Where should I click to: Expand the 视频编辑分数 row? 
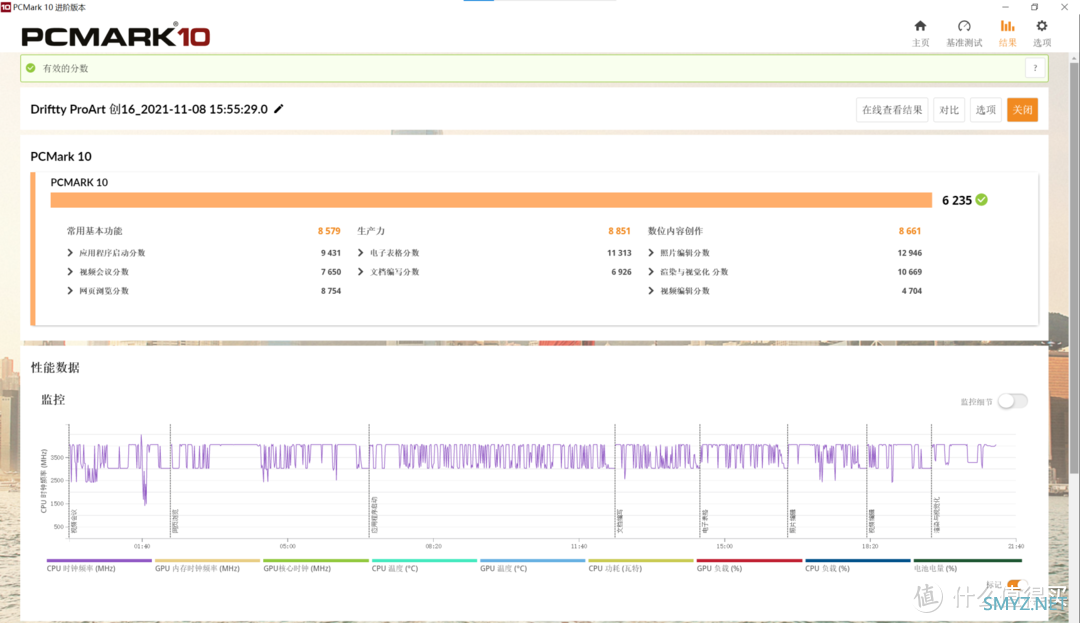pos(651,291)
